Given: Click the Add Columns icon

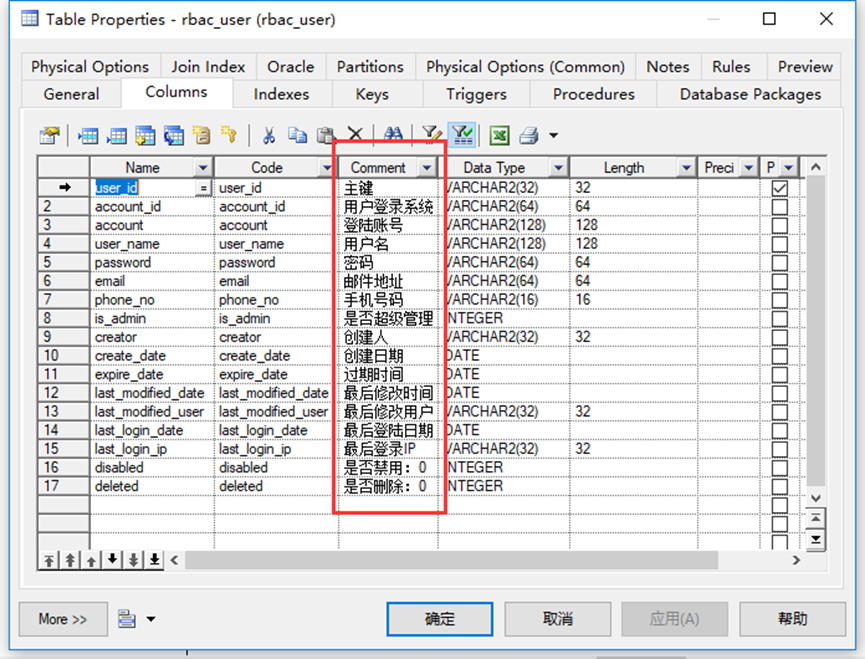Looking at the screenshot, I should click(145, 135).
